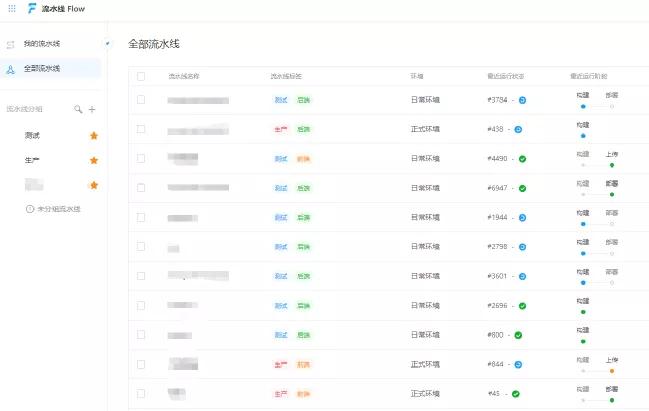This screenshot has width=649, height=411.
Task: Click running status icon of run #3601
Action: point(522,276)
